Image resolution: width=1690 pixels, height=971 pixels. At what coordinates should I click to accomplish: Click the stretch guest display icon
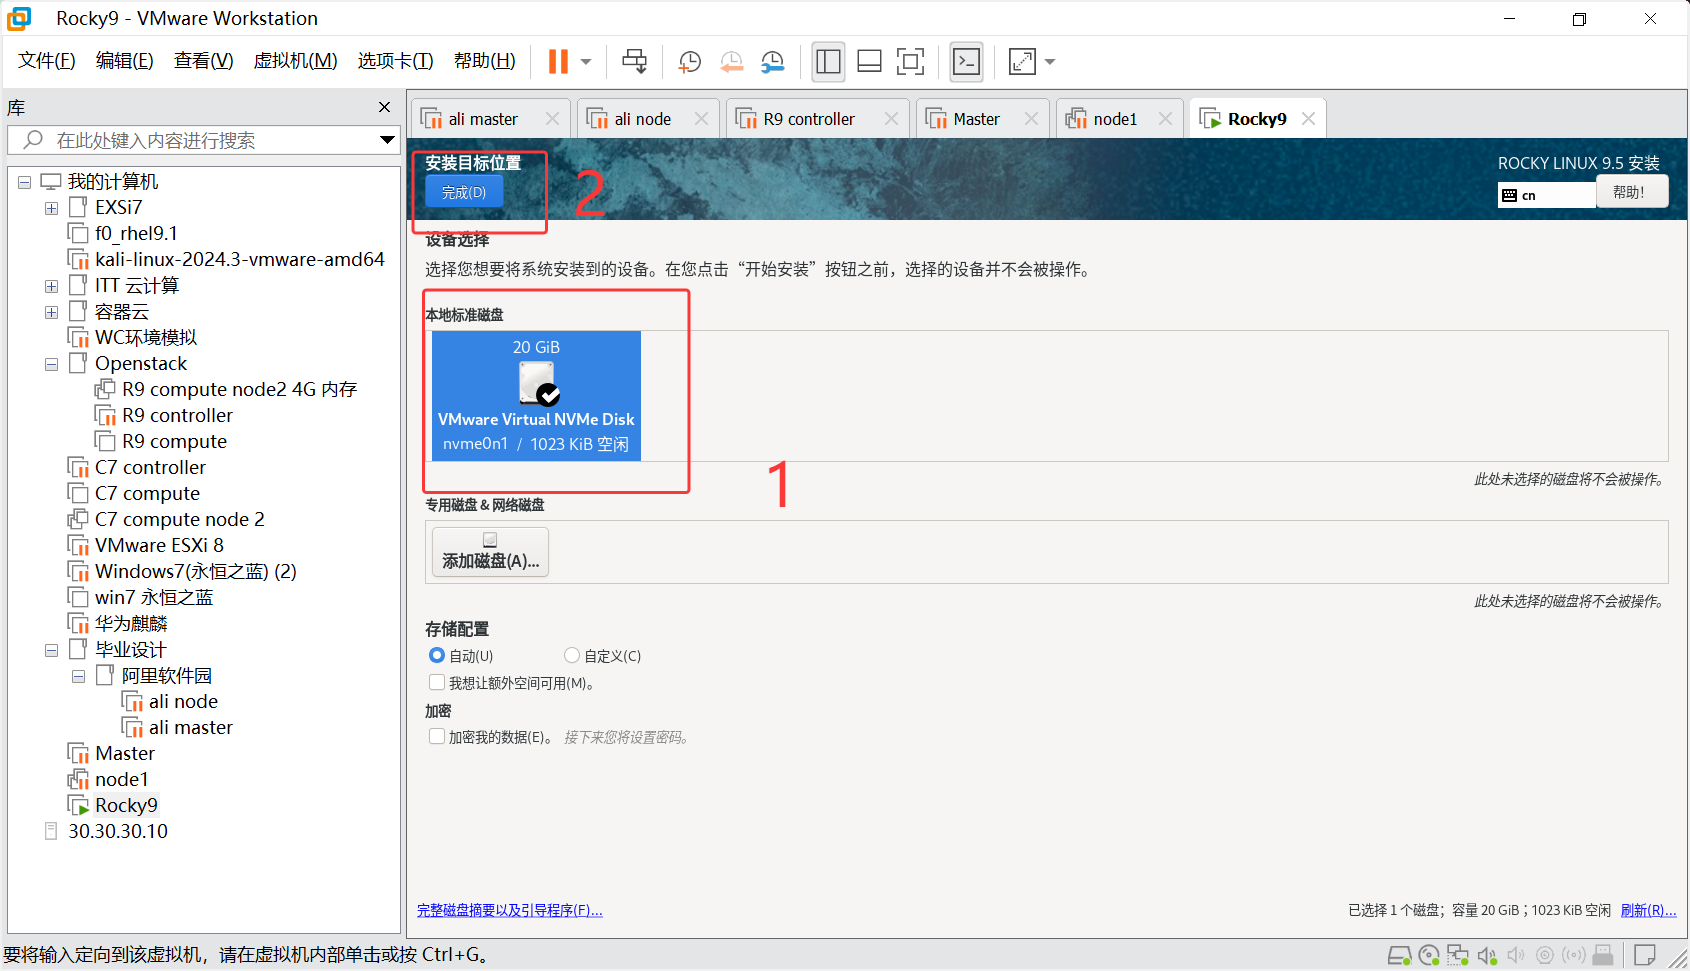[x=1022, y=62]
